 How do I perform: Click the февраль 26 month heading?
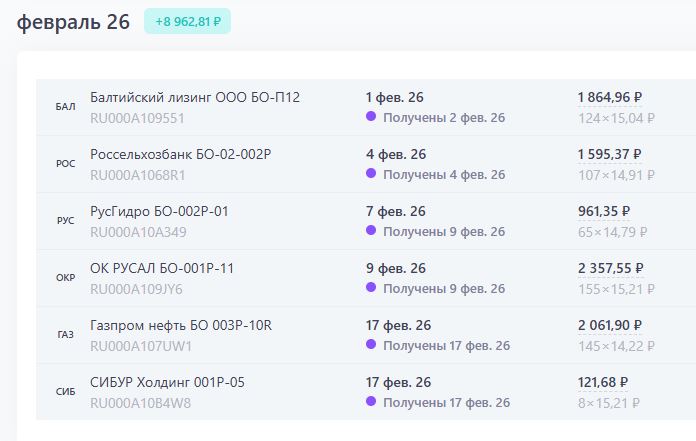(x=73, y=22)
